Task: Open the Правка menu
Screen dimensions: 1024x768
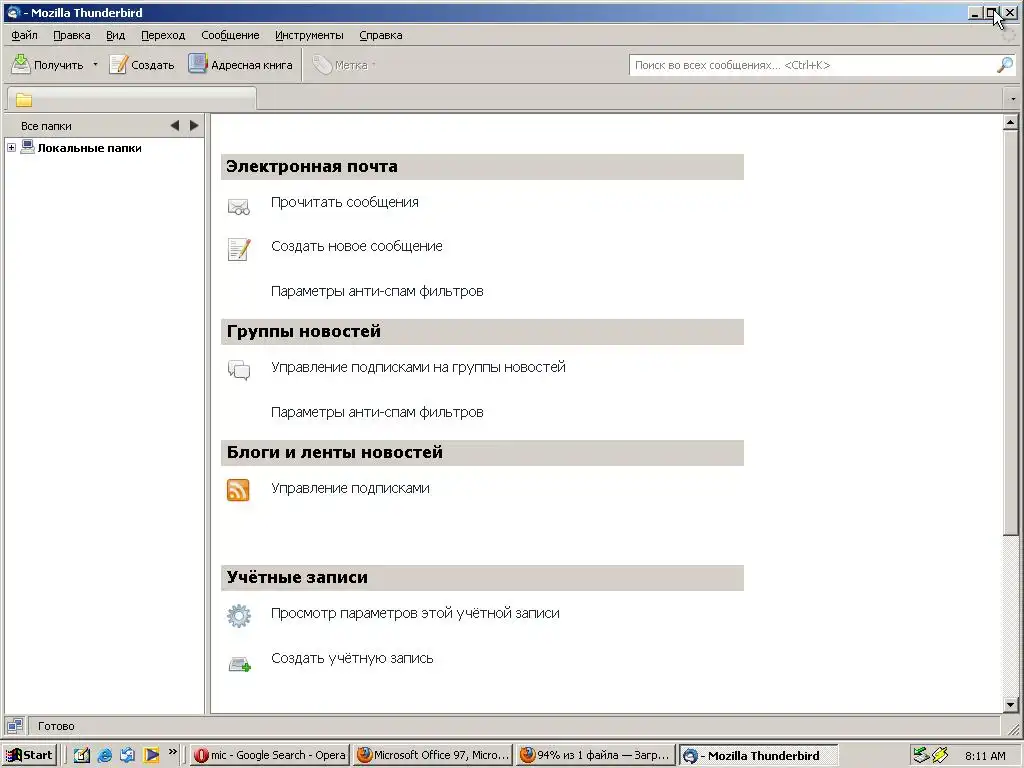Action: pos(72,35)
